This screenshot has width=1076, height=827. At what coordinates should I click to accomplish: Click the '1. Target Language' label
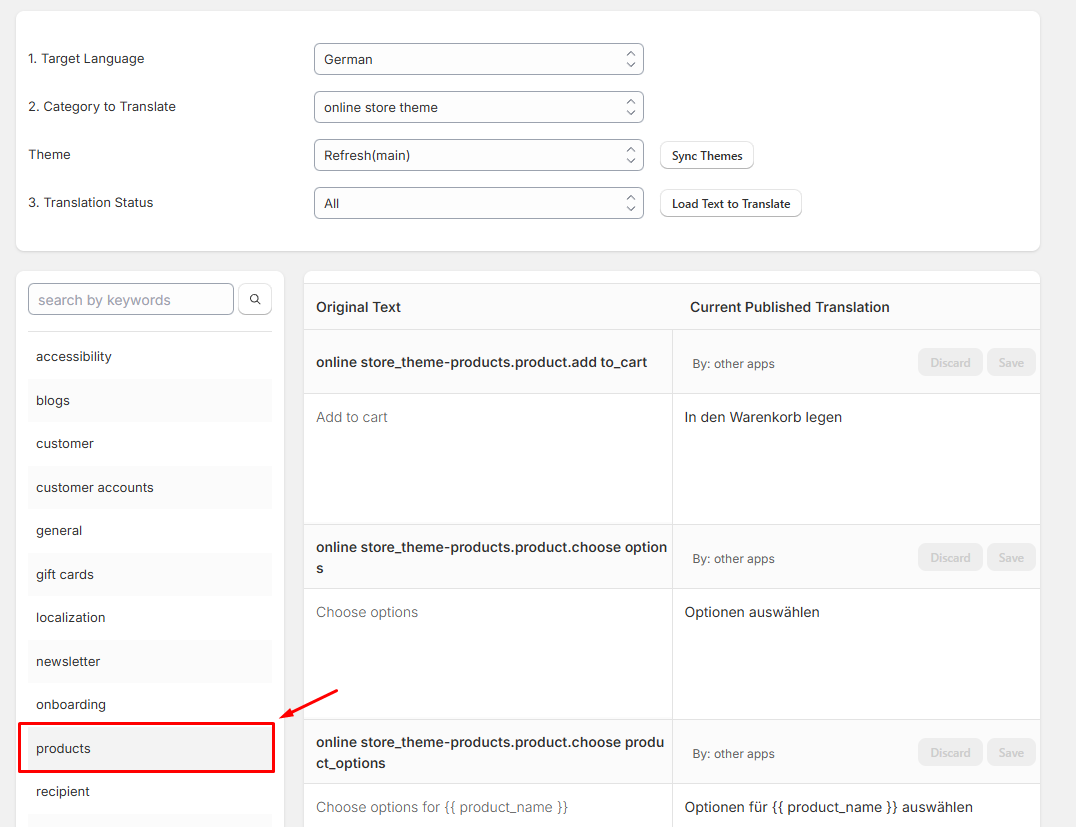[86, 58]
